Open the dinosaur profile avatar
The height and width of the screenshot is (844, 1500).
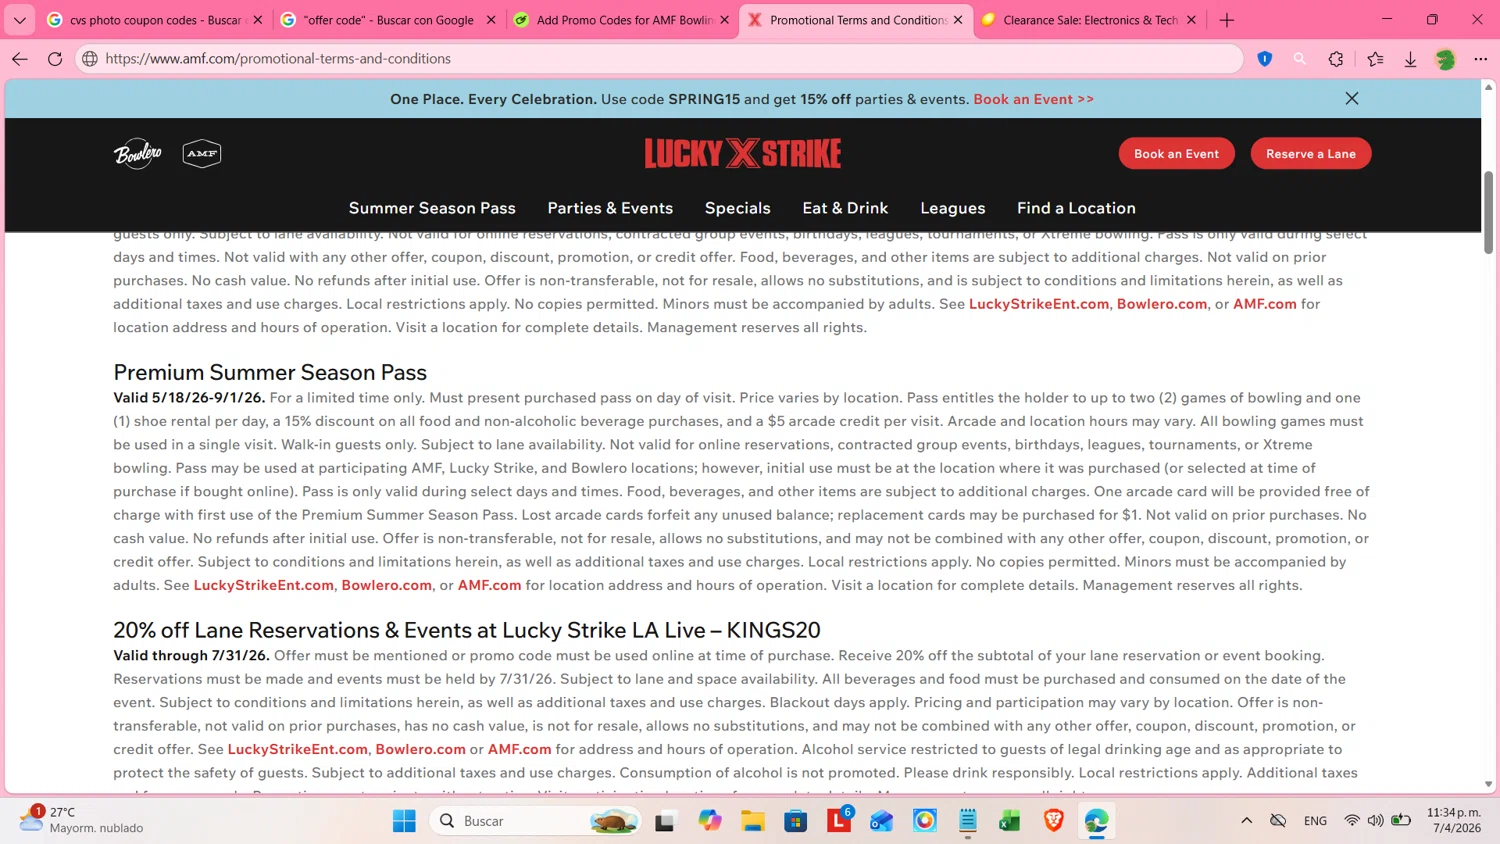point(1445,59)
